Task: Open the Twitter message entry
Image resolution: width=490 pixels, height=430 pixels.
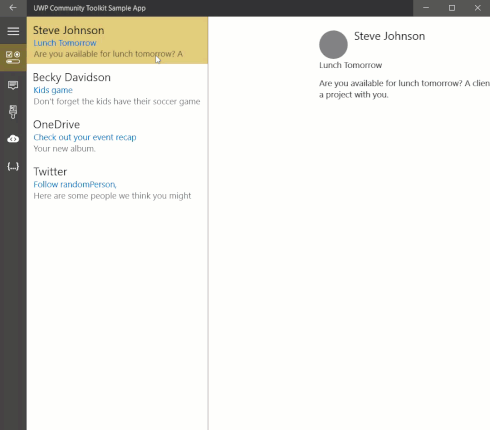Action: [117, 183]
